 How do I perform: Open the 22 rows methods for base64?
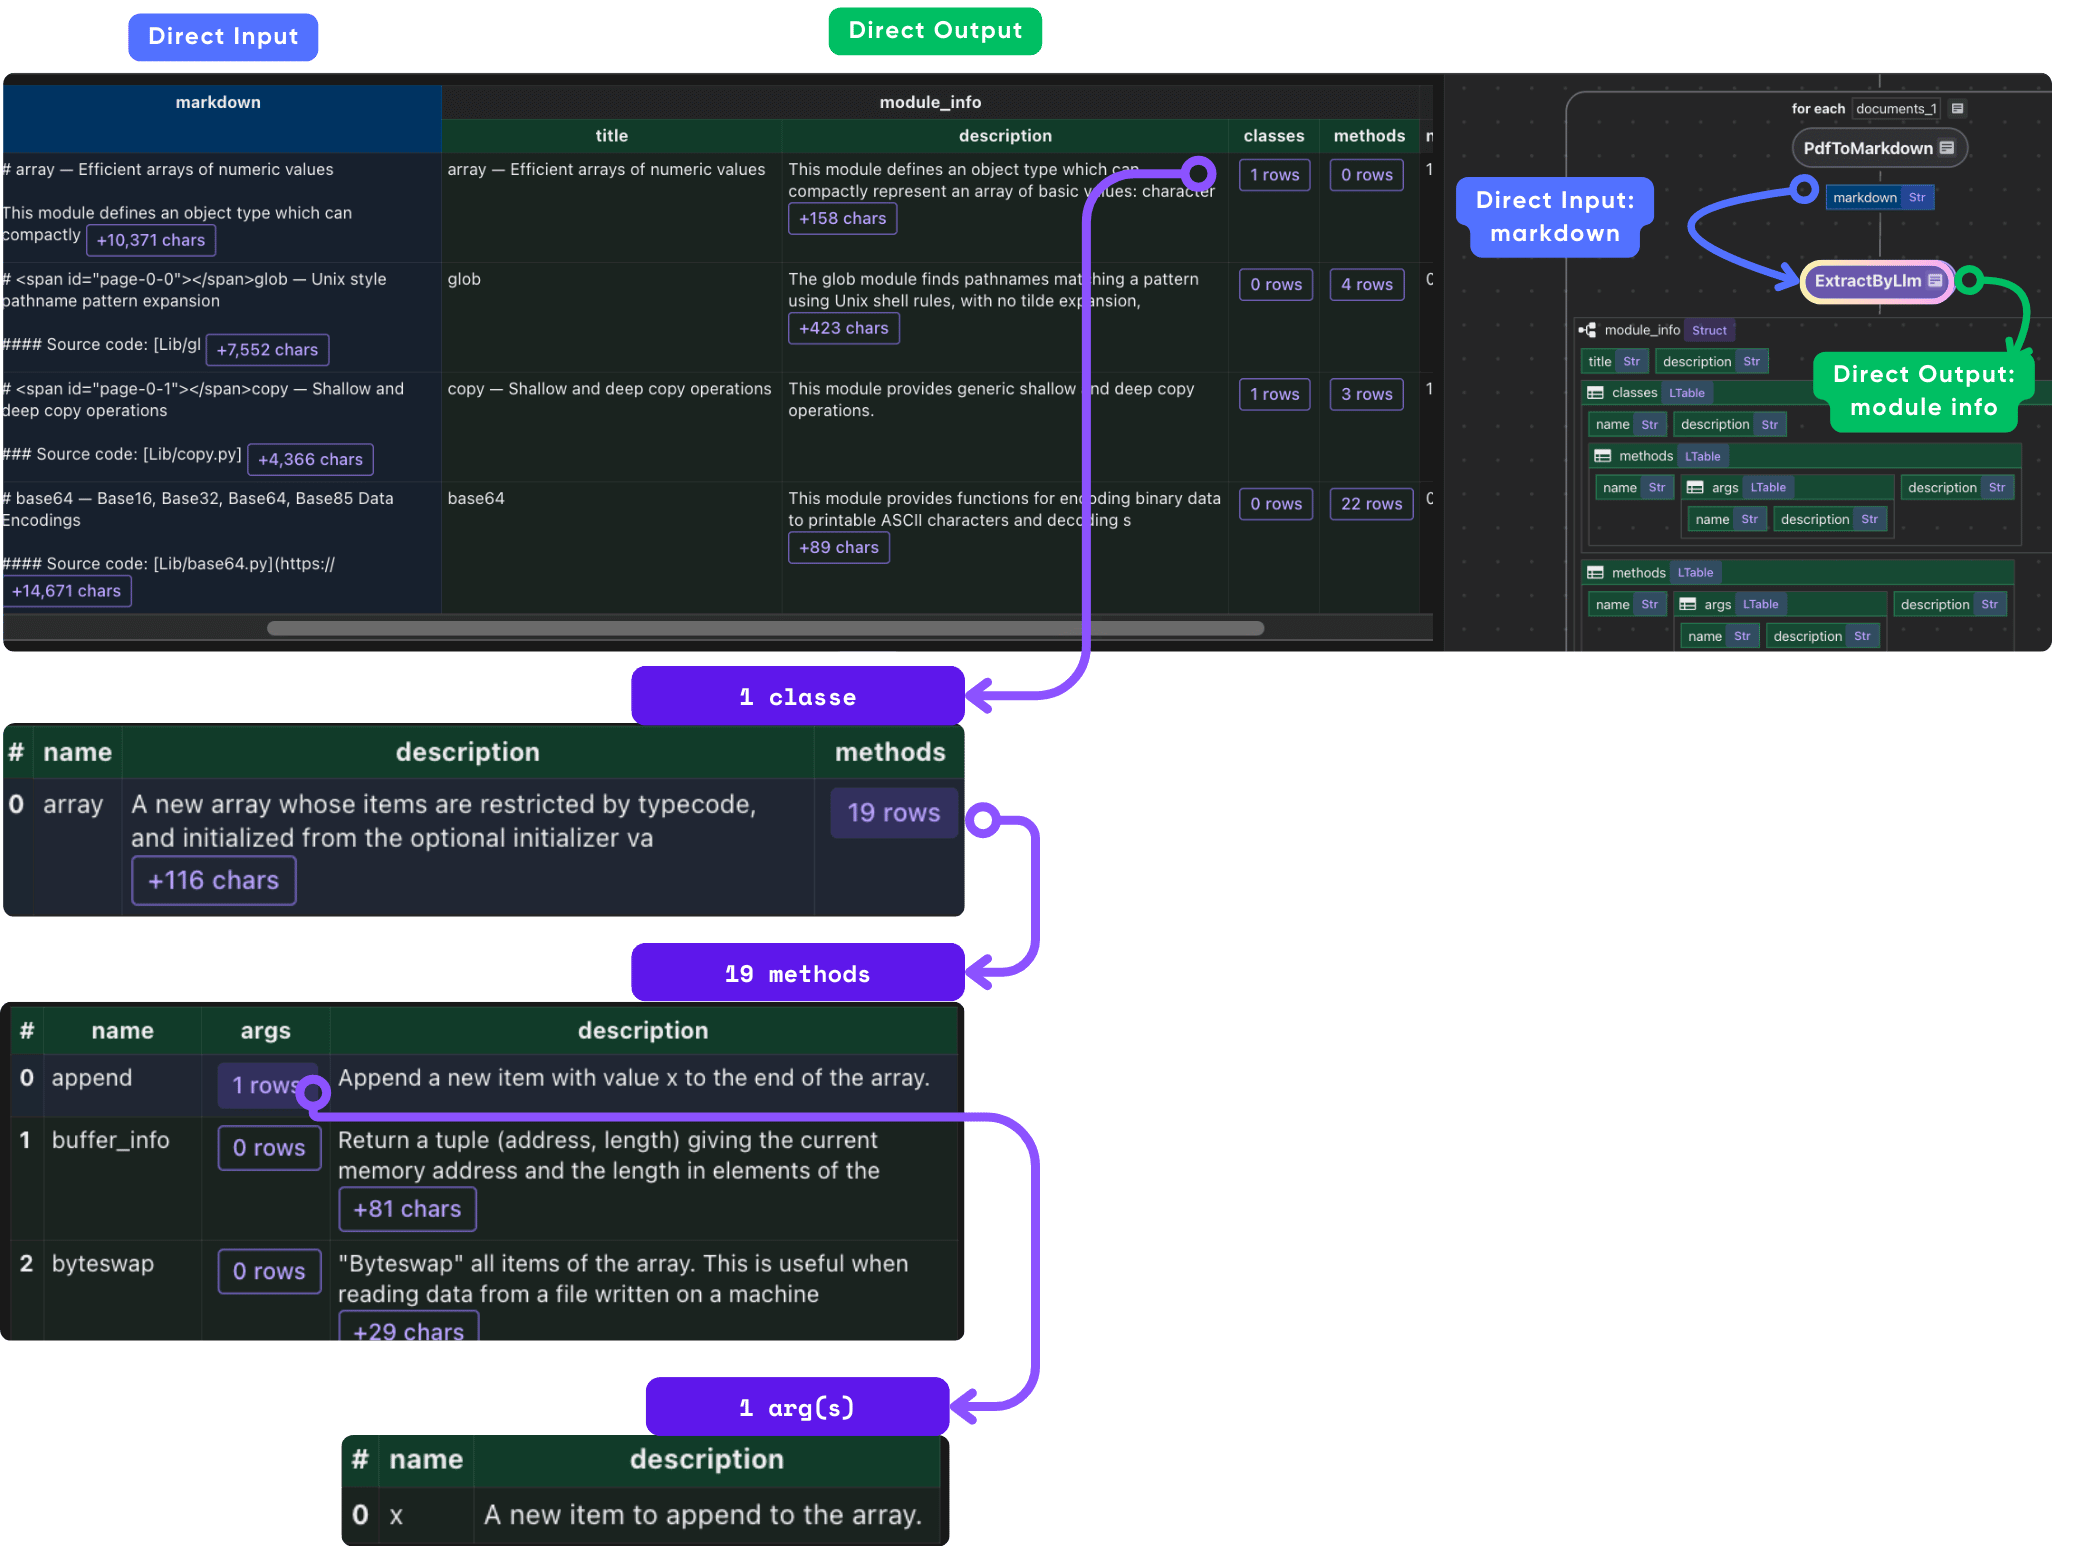pyautogui.click(x=1370, y=503)
